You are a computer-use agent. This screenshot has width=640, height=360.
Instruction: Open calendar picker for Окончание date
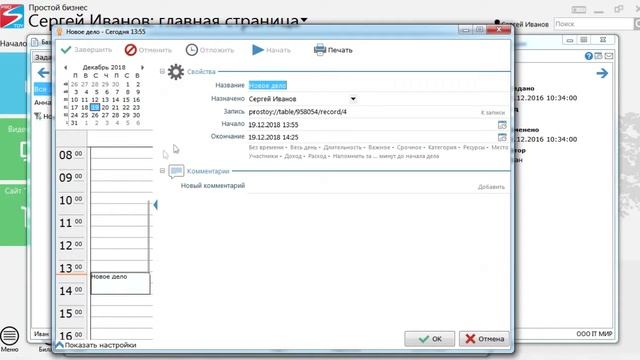(x=502, y=137)
